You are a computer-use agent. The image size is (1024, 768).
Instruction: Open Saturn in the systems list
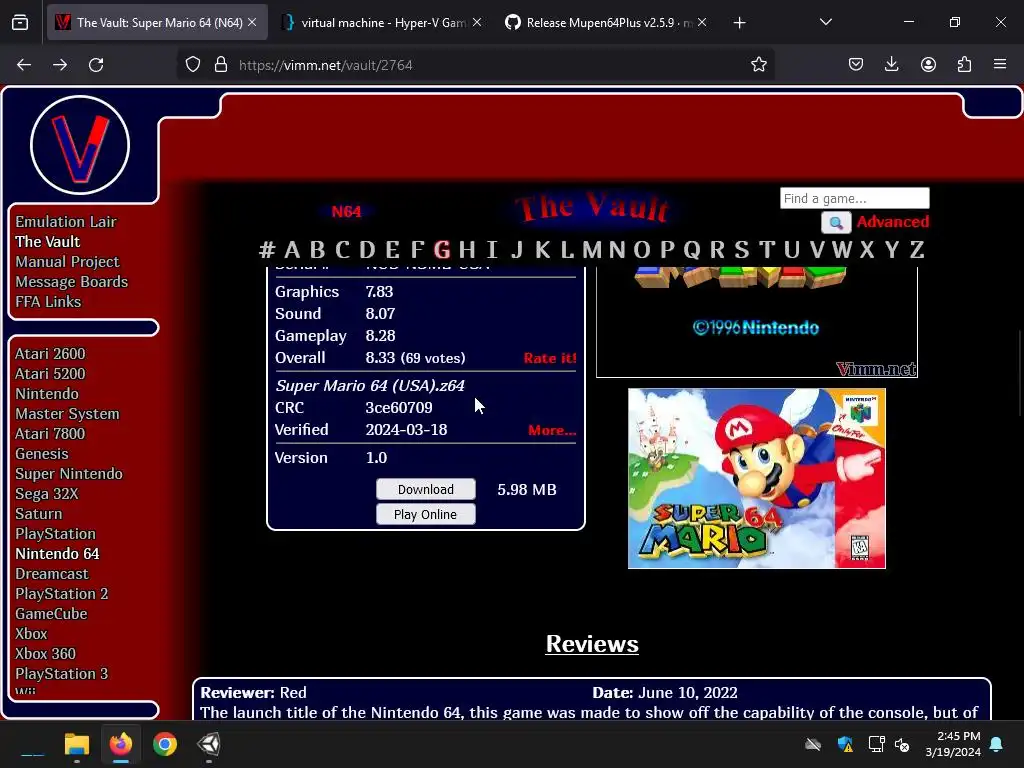(39, 514)
